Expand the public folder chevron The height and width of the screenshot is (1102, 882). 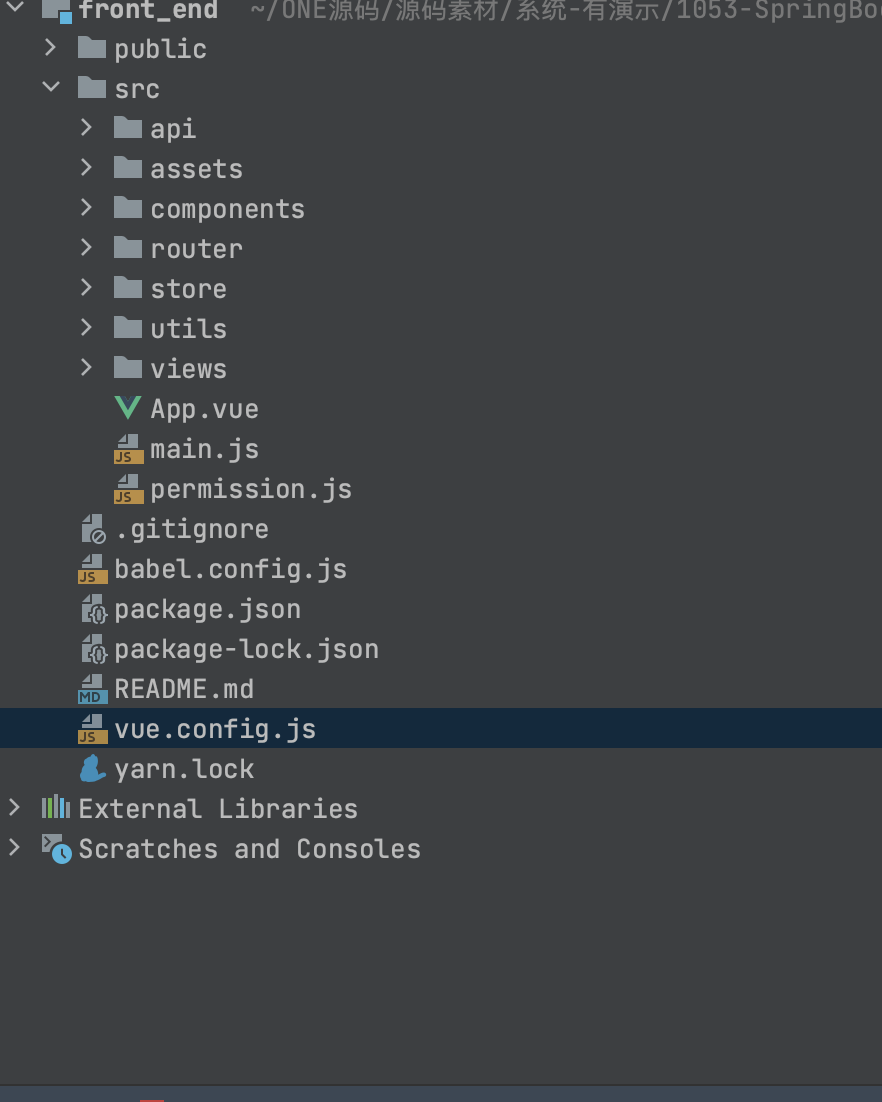[51, 48]
